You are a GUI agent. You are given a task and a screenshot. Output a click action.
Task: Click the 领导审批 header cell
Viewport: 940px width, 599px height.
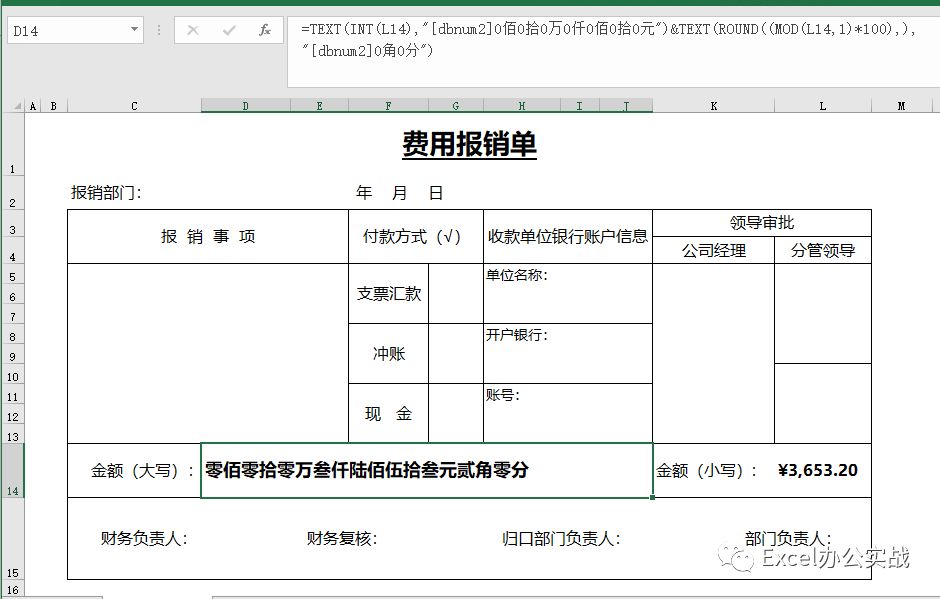(761, 223)
